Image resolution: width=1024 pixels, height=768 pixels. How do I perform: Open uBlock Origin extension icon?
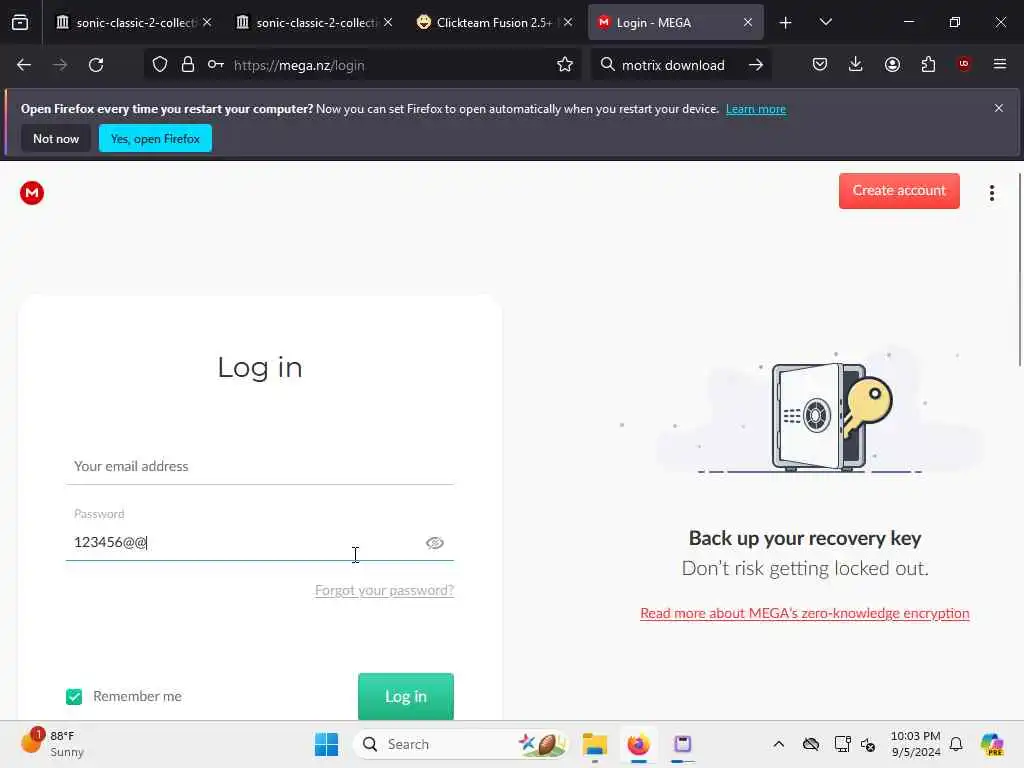(x=964, y=64)
